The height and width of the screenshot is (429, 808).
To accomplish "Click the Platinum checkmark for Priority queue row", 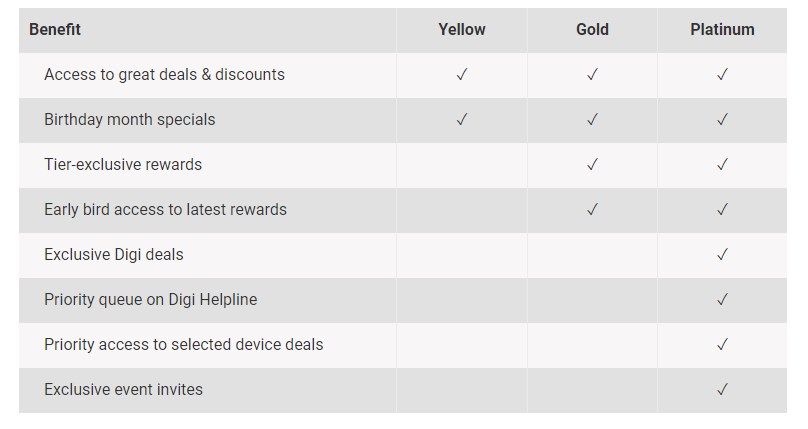I will pyautogui.click(x=722, y=300).
